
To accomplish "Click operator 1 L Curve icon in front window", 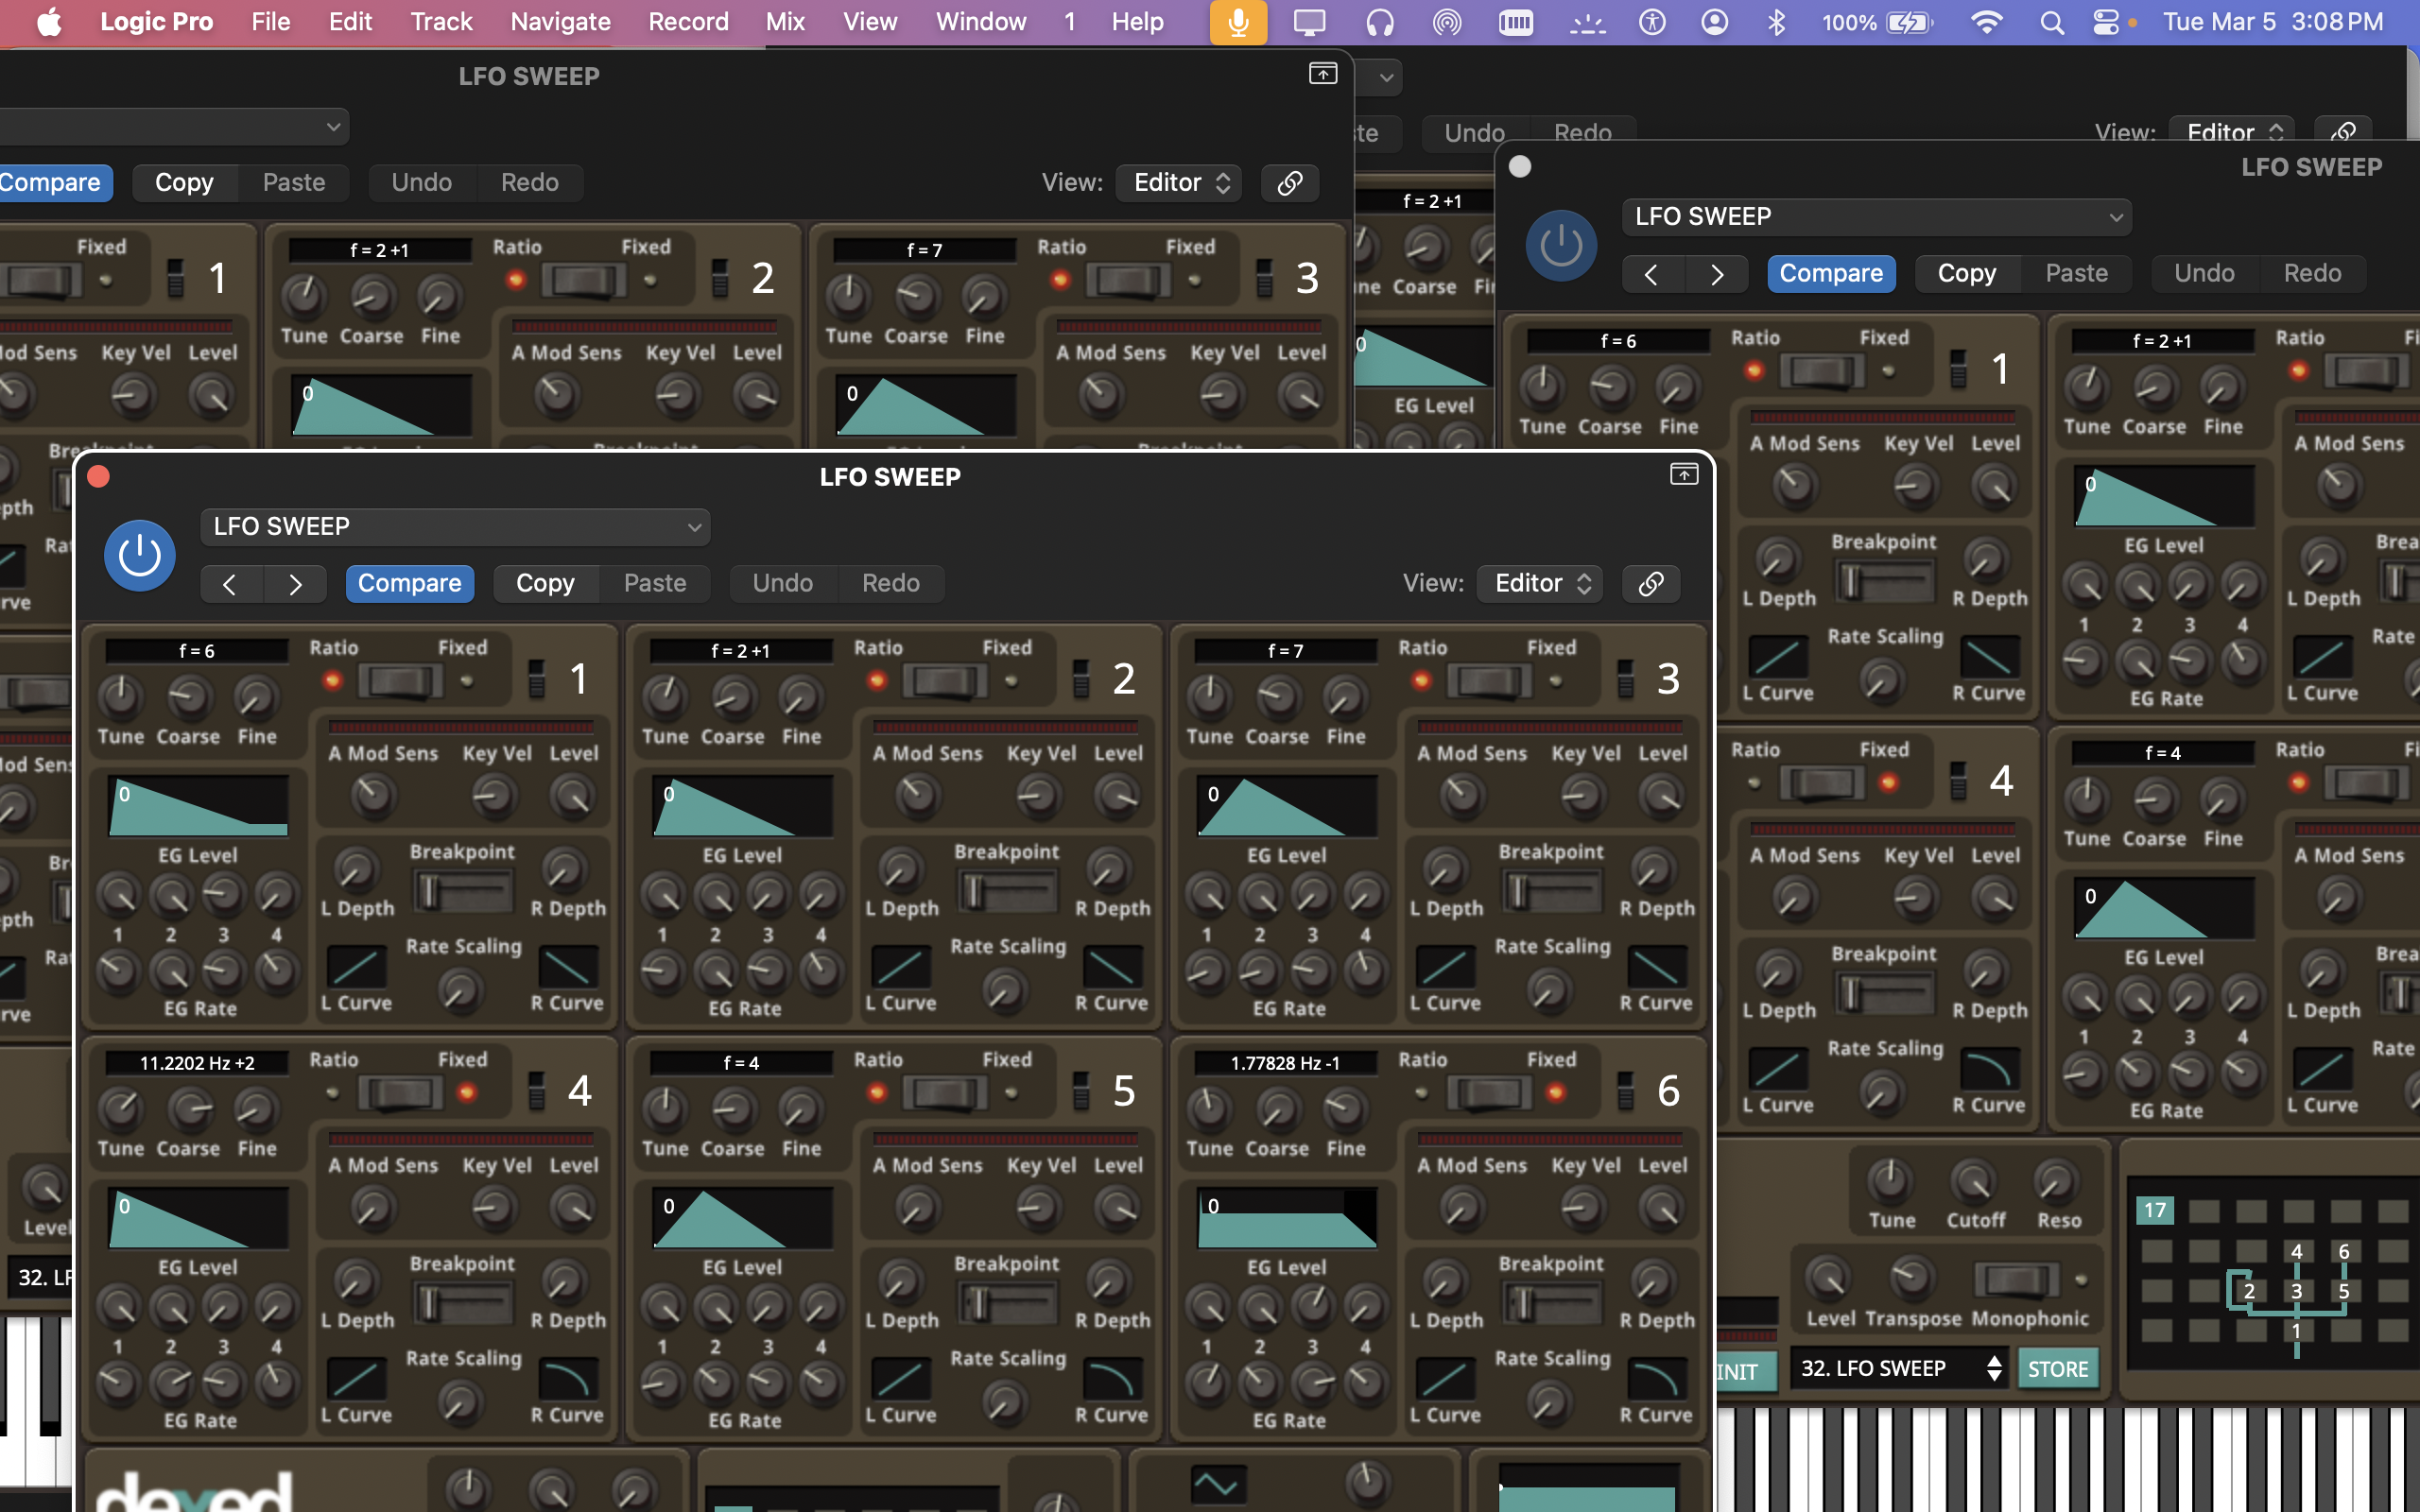I will [x=357, y=968].
